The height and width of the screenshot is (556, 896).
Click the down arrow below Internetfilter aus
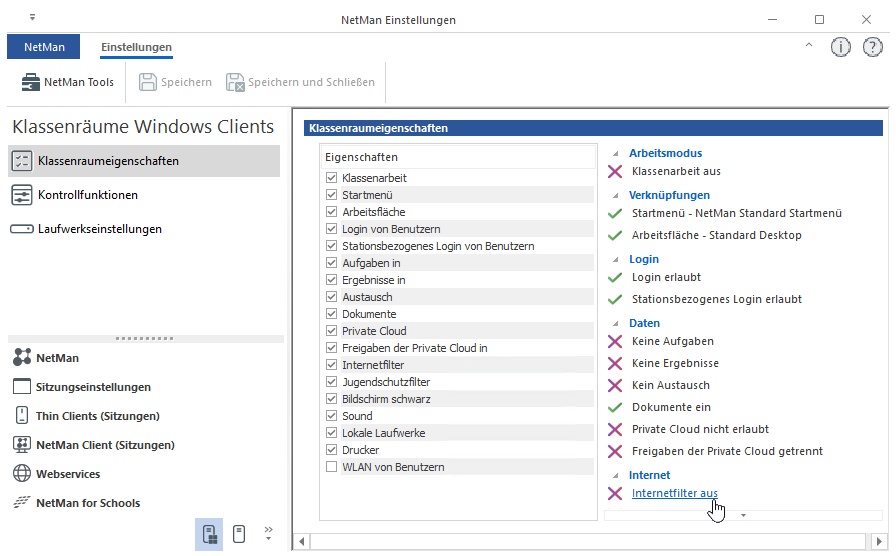point(743,515)
